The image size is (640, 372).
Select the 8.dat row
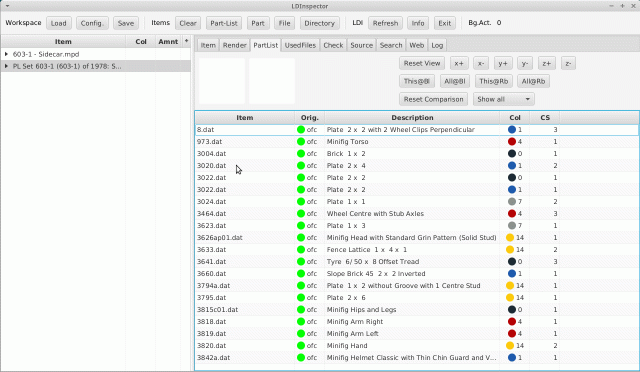(x=417, y=129)
